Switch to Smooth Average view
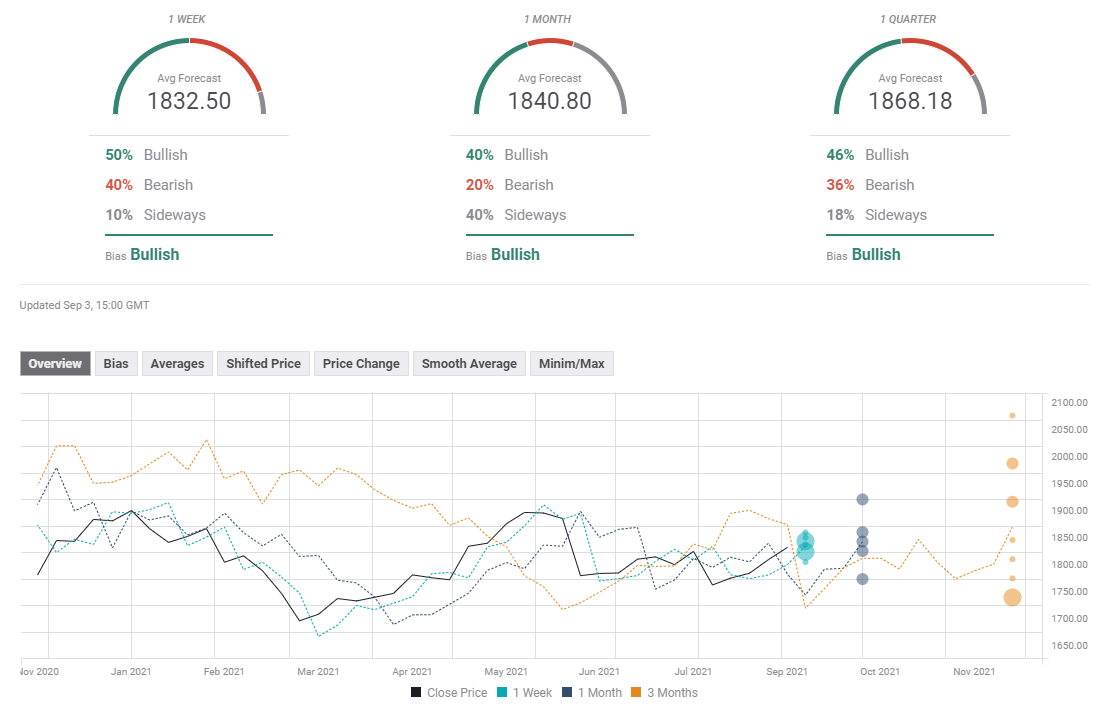This screenshot has width=1102, height=706. (469, 364)
